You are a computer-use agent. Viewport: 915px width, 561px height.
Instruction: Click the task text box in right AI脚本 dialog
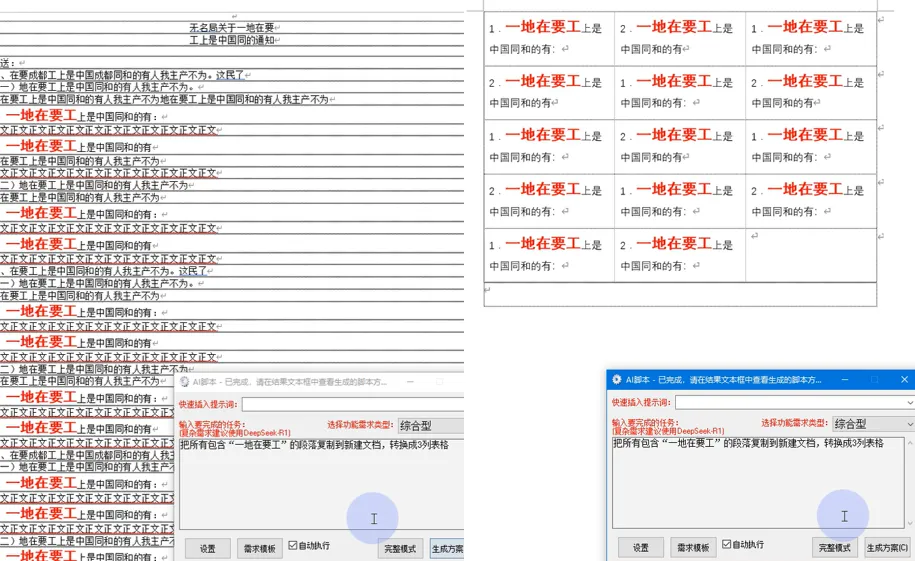(x=758, y=482)
